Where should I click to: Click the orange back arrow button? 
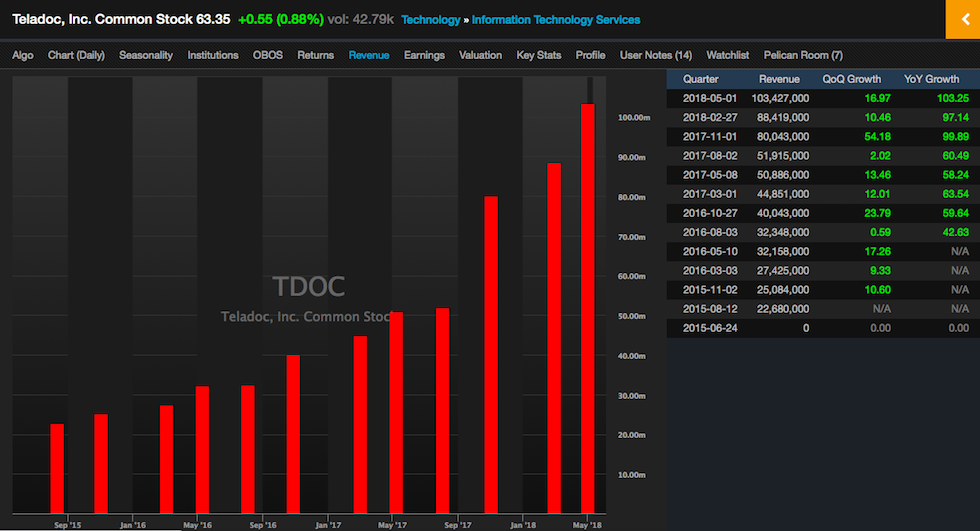(963, 19)
